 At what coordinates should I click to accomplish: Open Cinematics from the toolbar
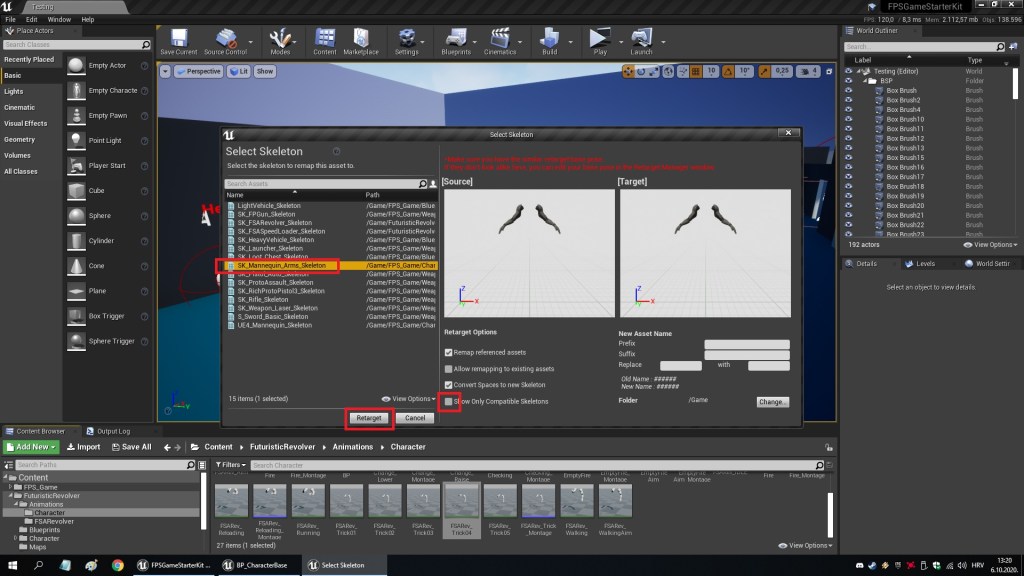(x=502, y=41)
